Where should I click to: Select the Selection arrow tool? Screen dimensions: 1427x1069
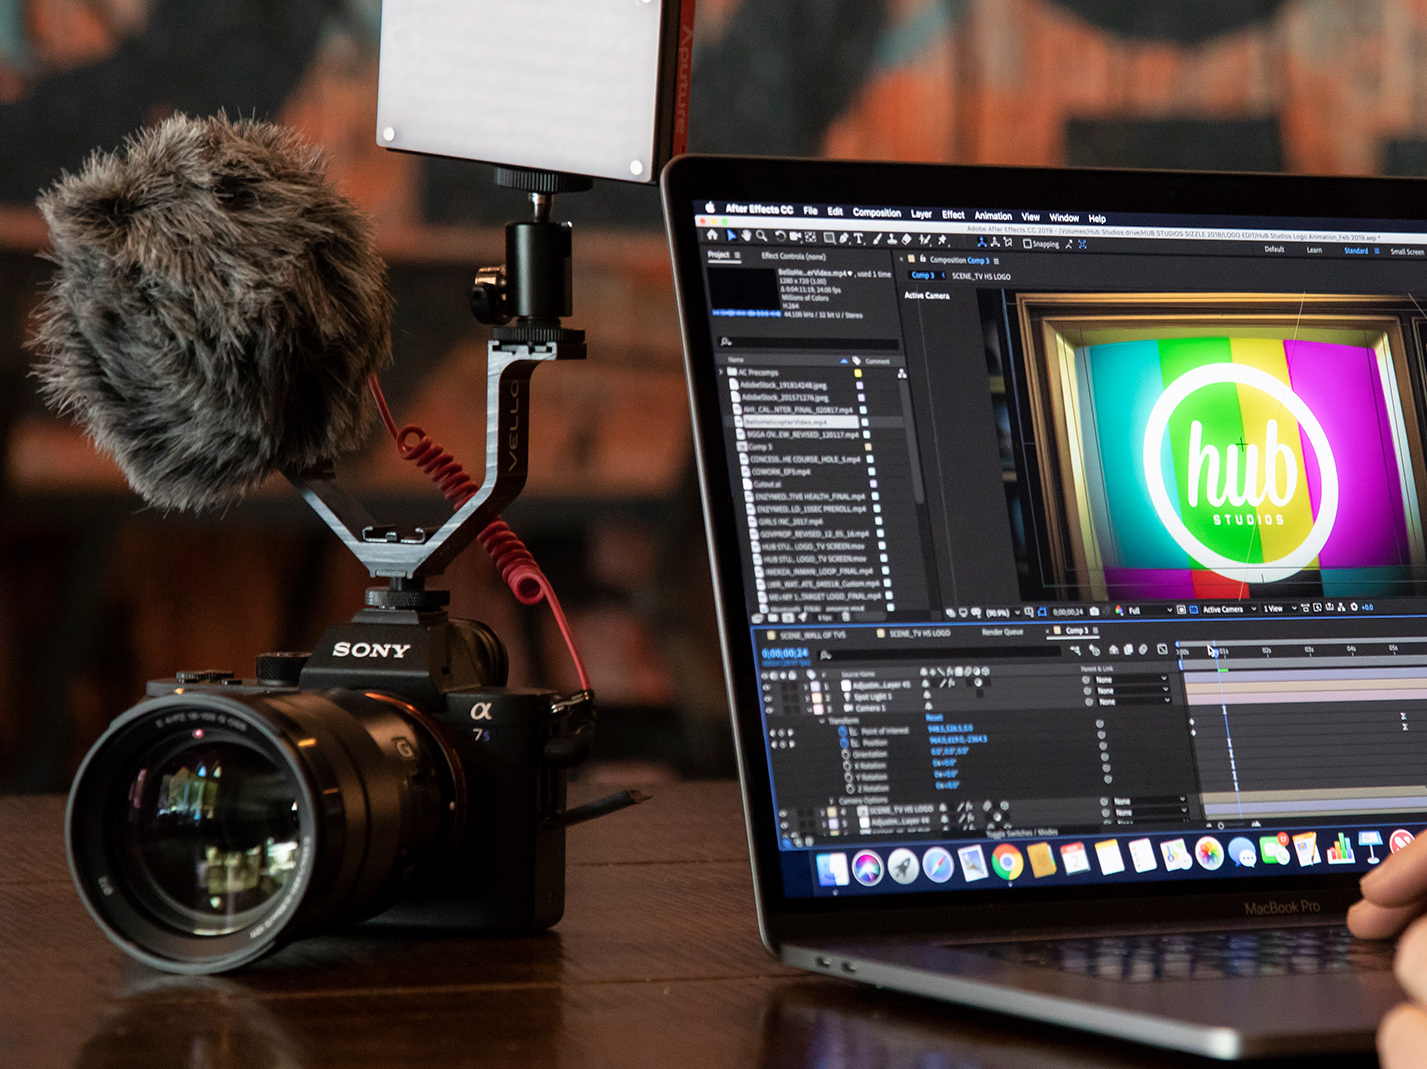731,236
